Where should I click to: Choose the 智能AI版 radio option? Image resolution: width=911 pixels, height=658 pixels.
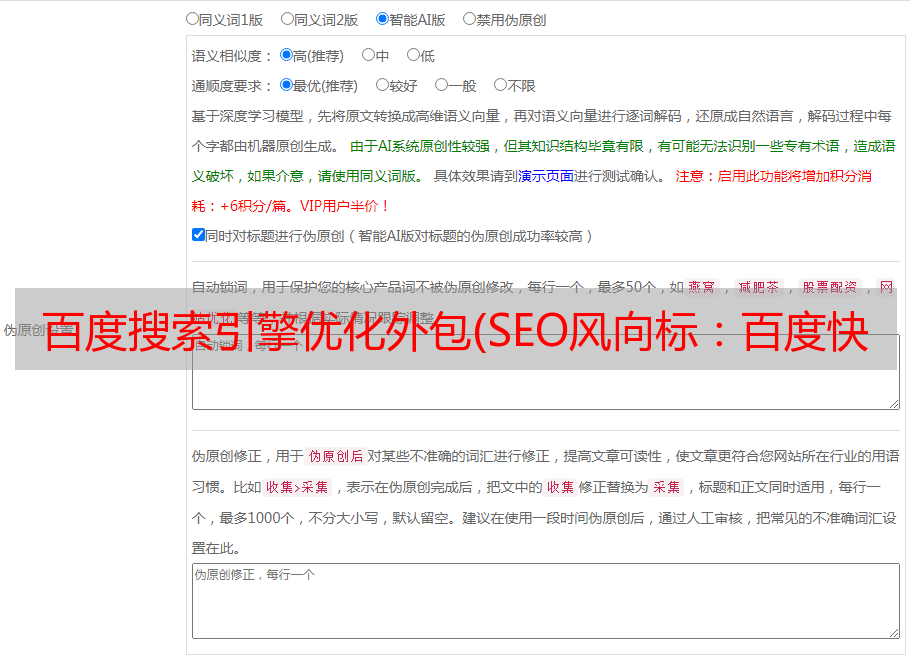click(x=382, y=19)
